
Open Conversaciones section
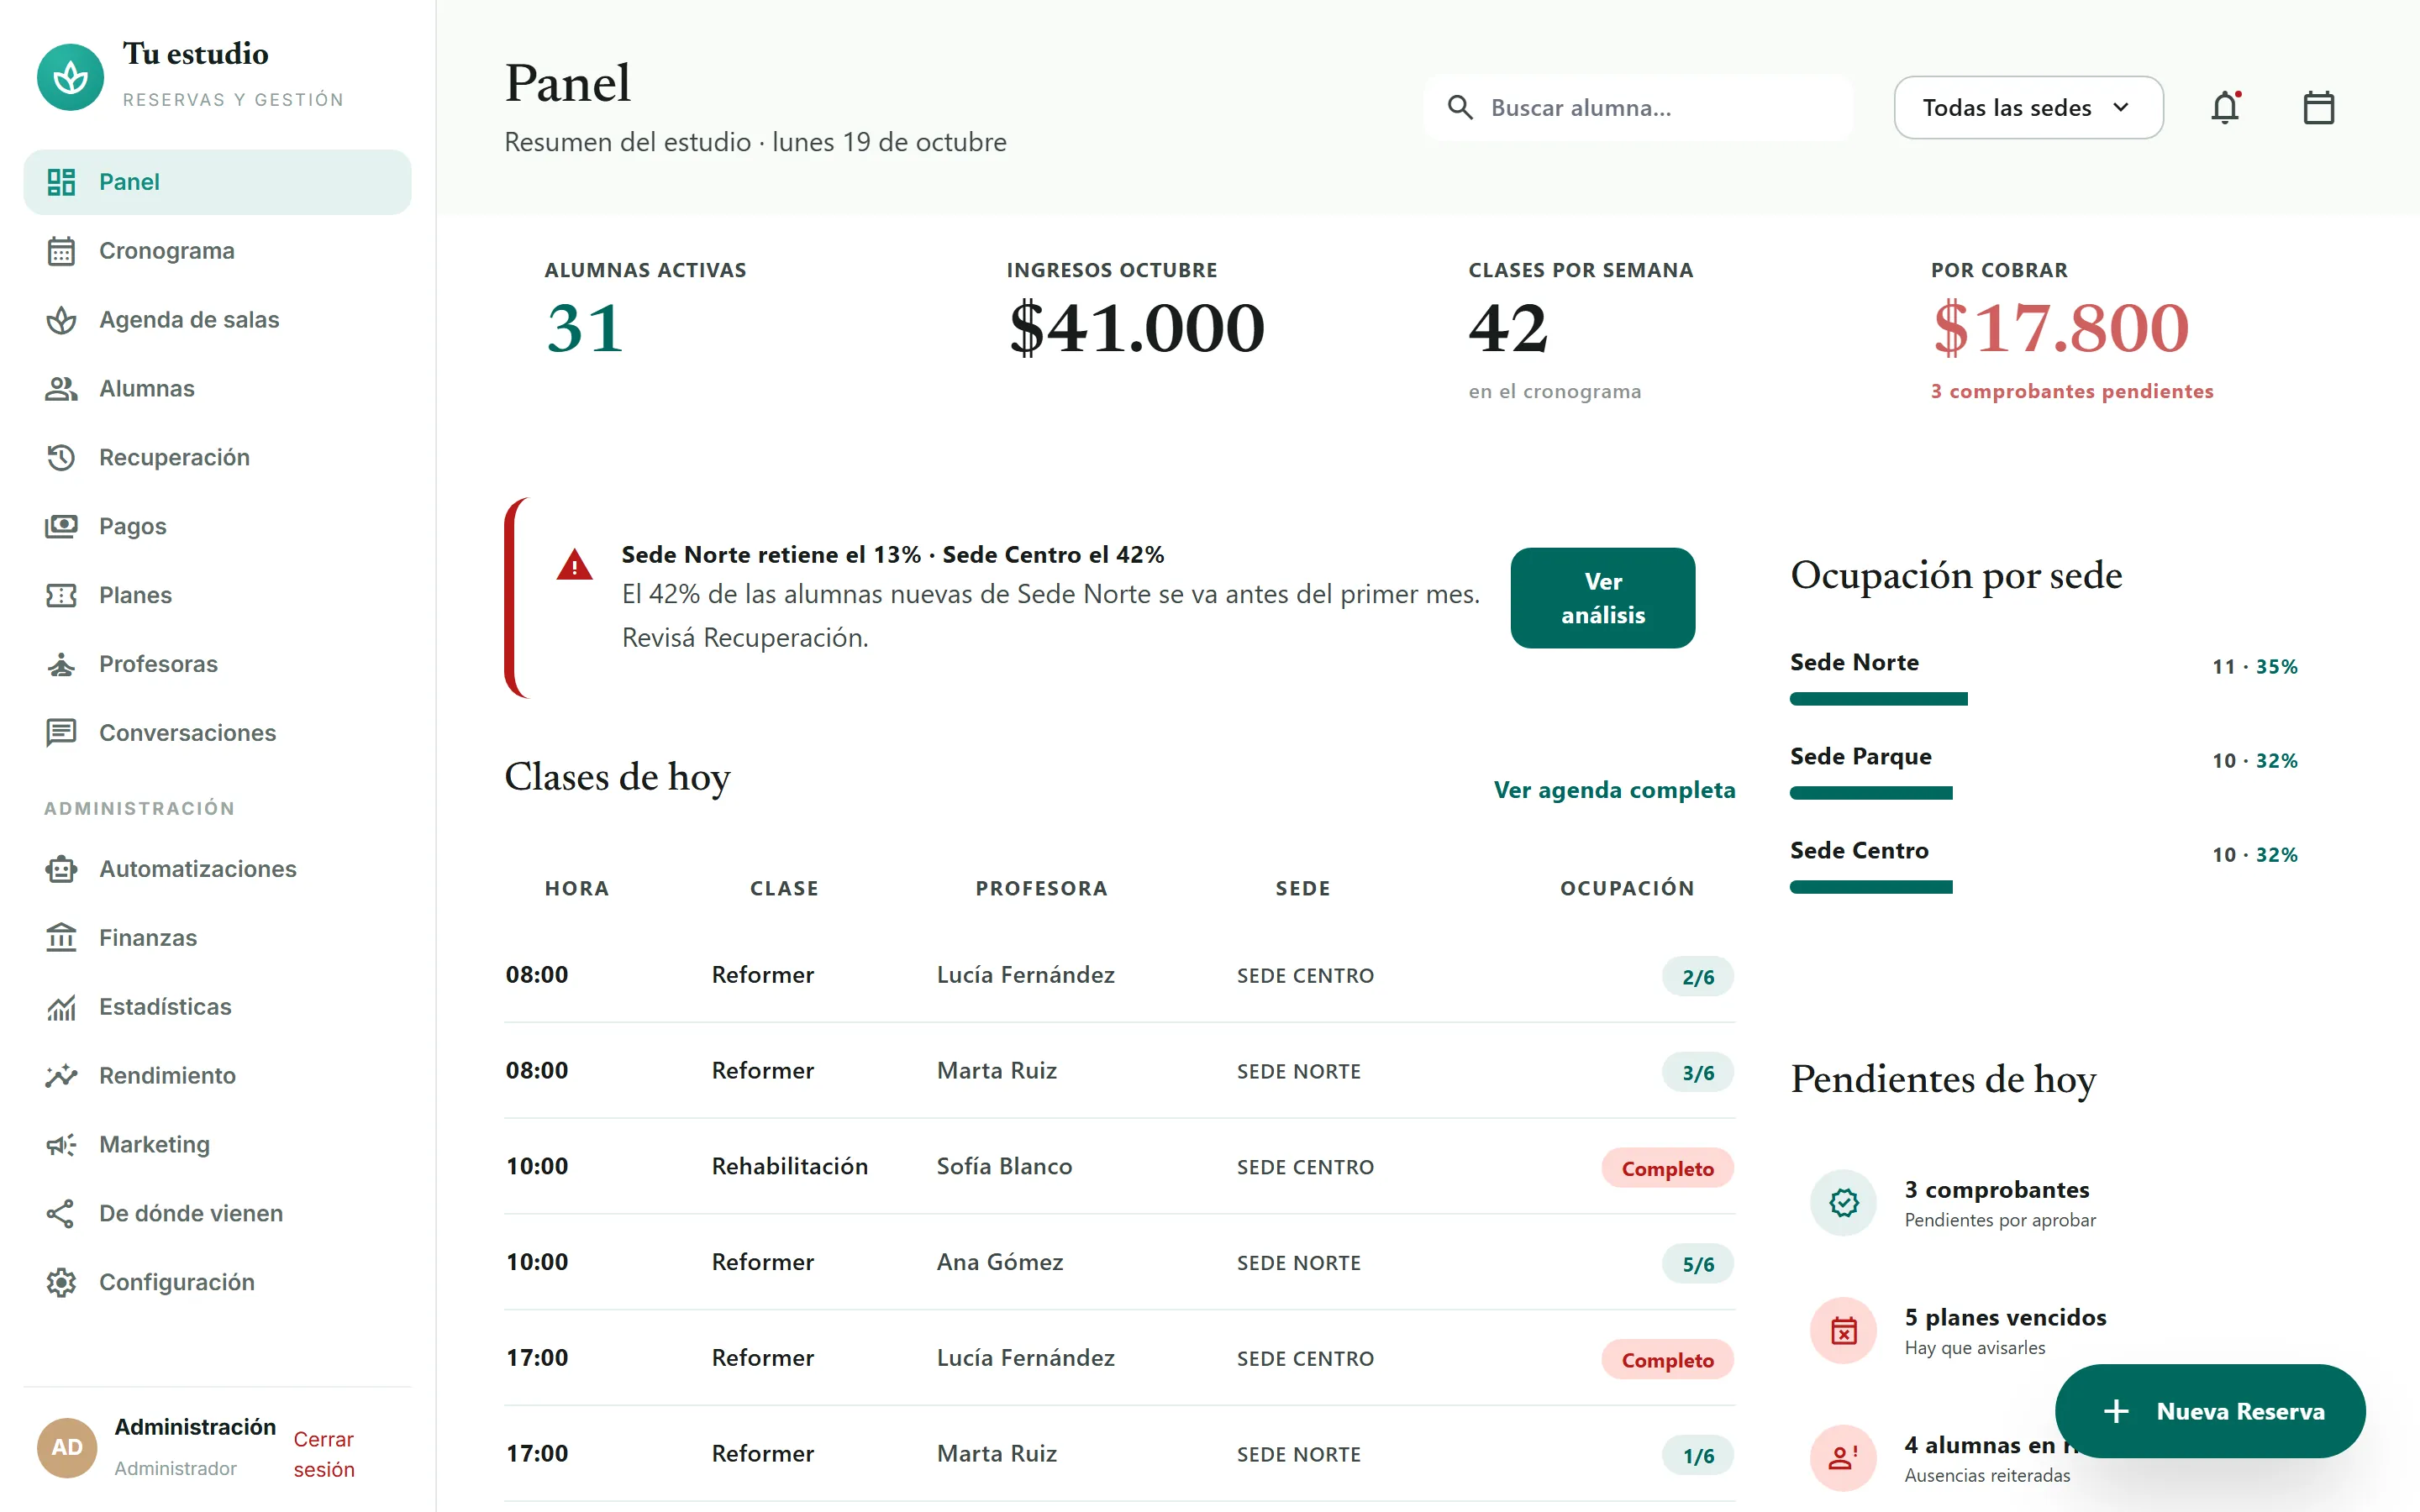[217, 733]
